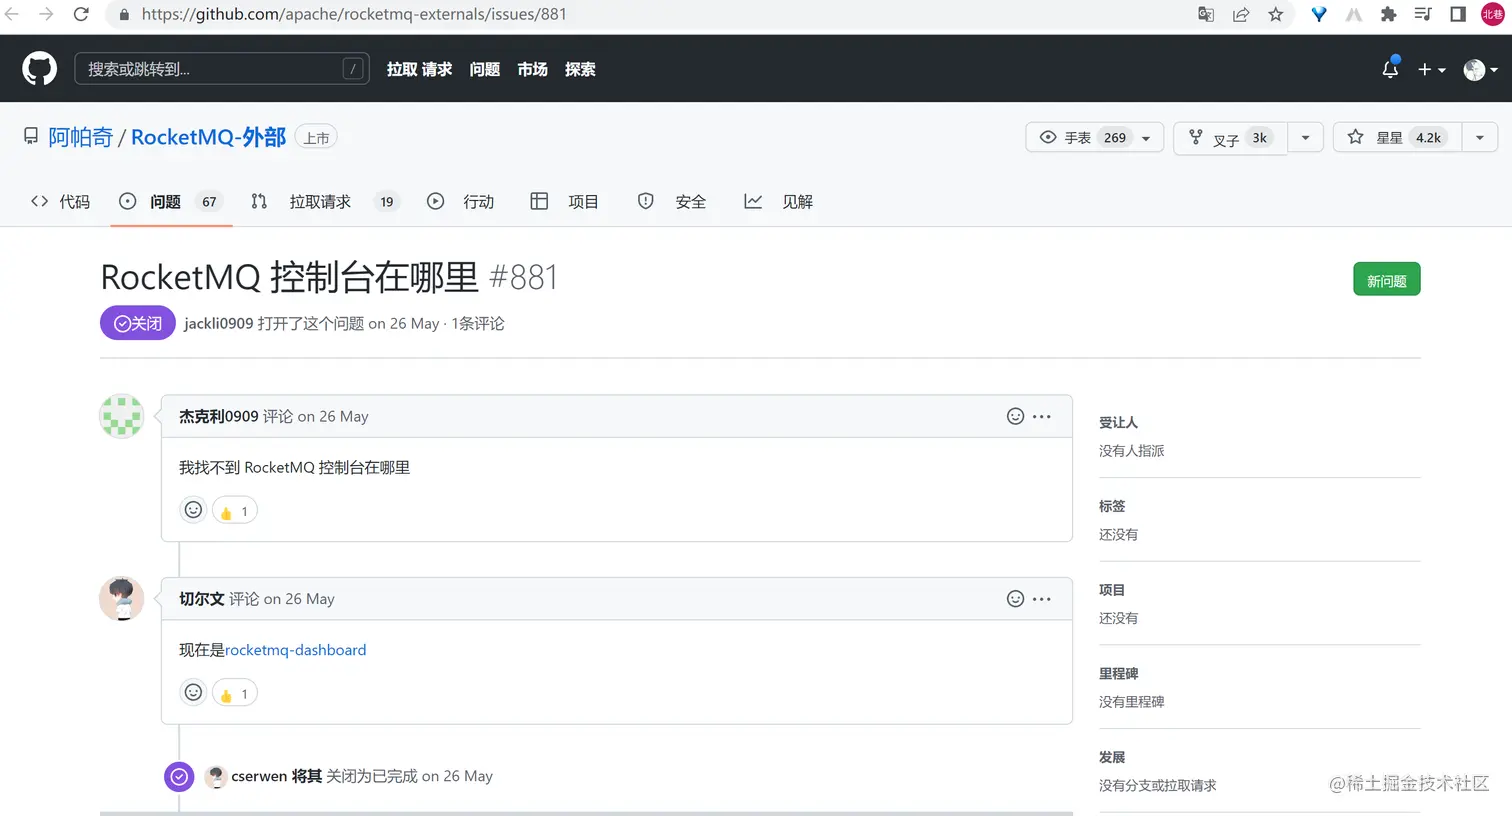Viewport: 1512px width, 816px height.
Task: Focus the GitHub search box
Action: coord(222,69)
